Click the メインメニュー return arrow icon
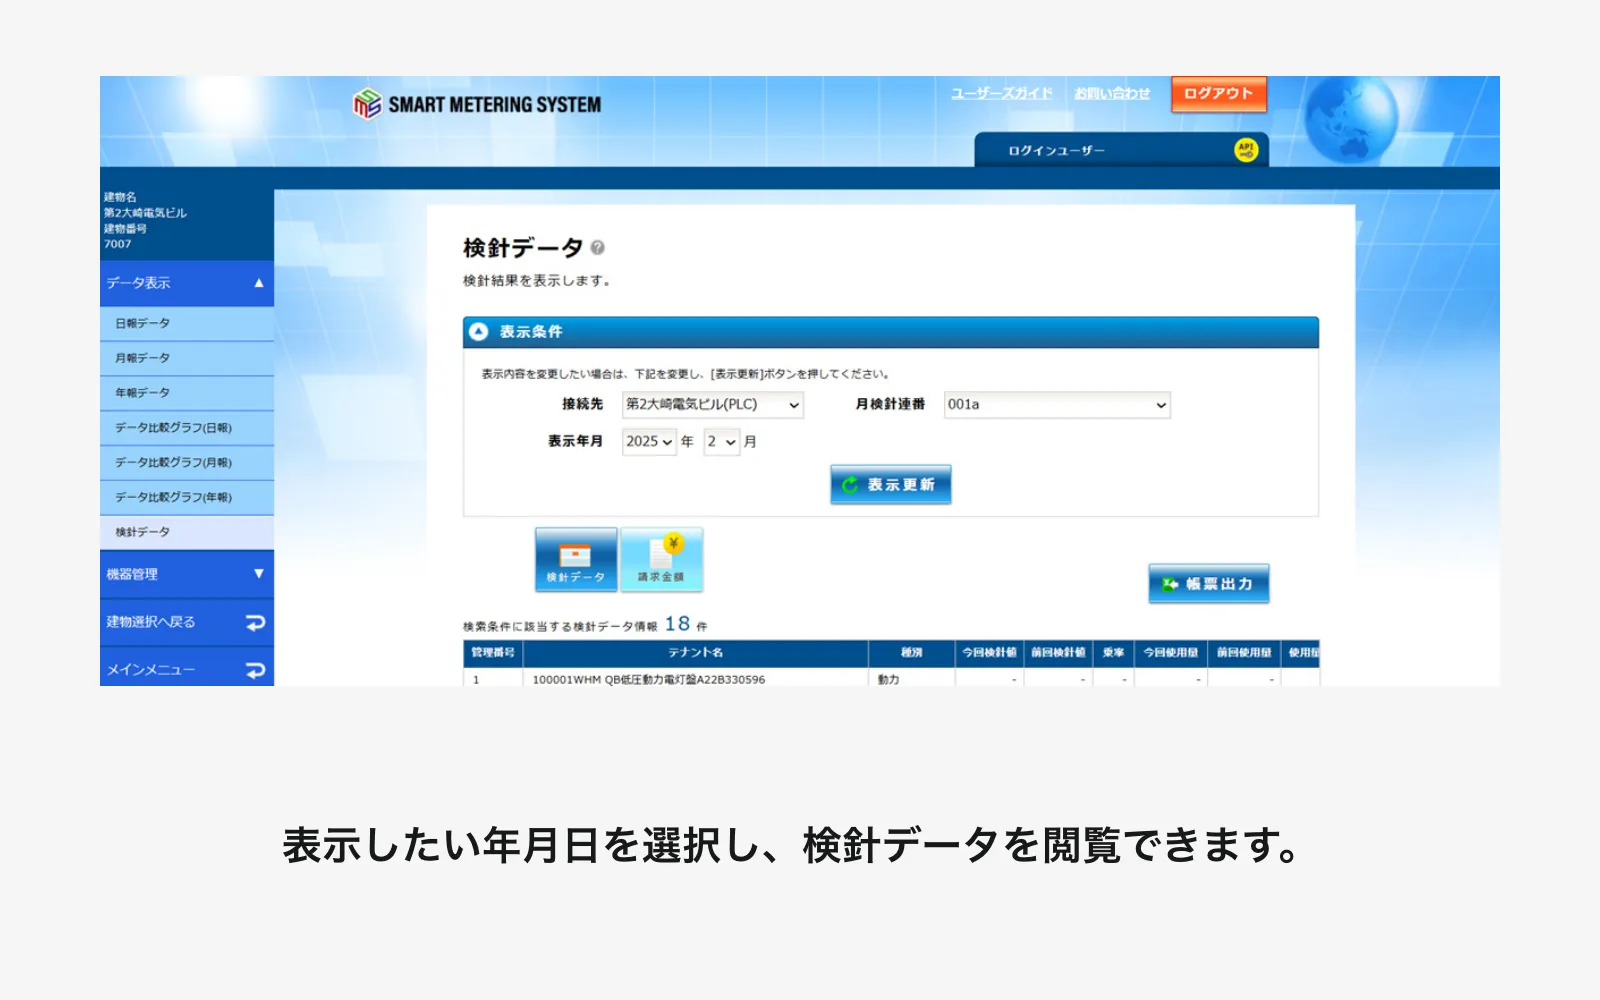Screen dimensions: 1600x1000 [x=255, y=670]
